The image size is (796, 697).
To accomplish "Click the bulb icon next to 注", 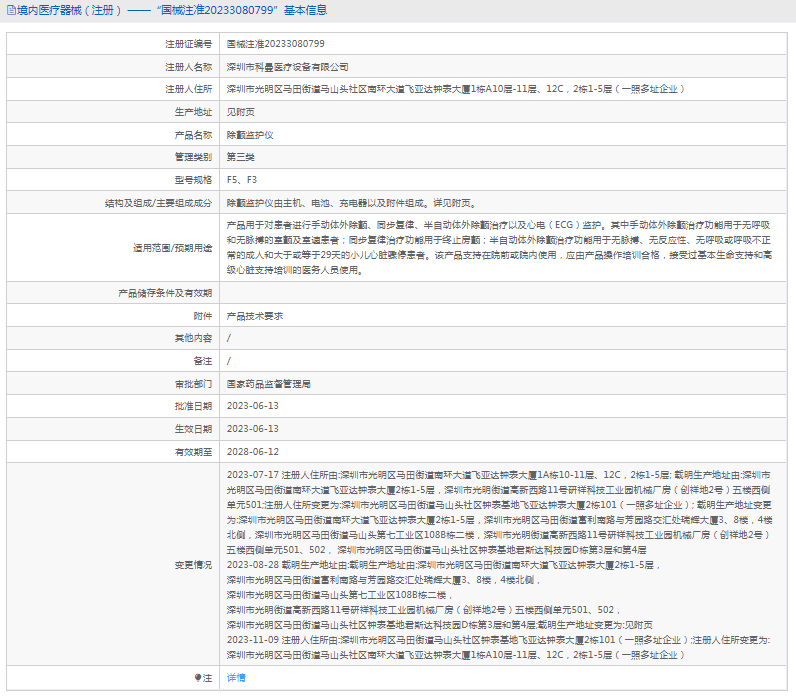I will click(x=198, y=678).
